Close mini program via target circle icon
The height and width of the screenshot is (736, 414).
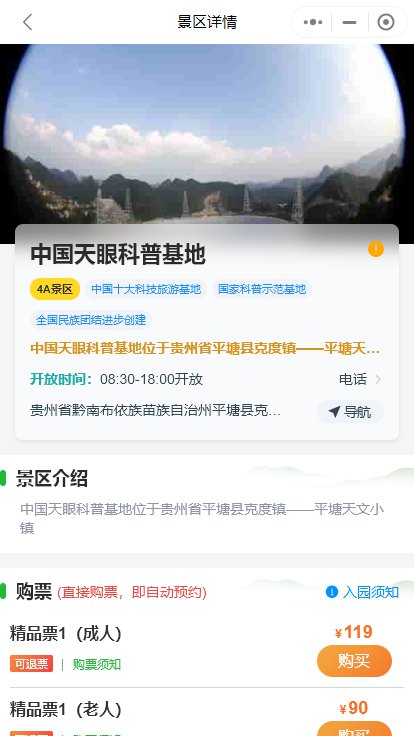pyautogui.click(x=386, y=22)
